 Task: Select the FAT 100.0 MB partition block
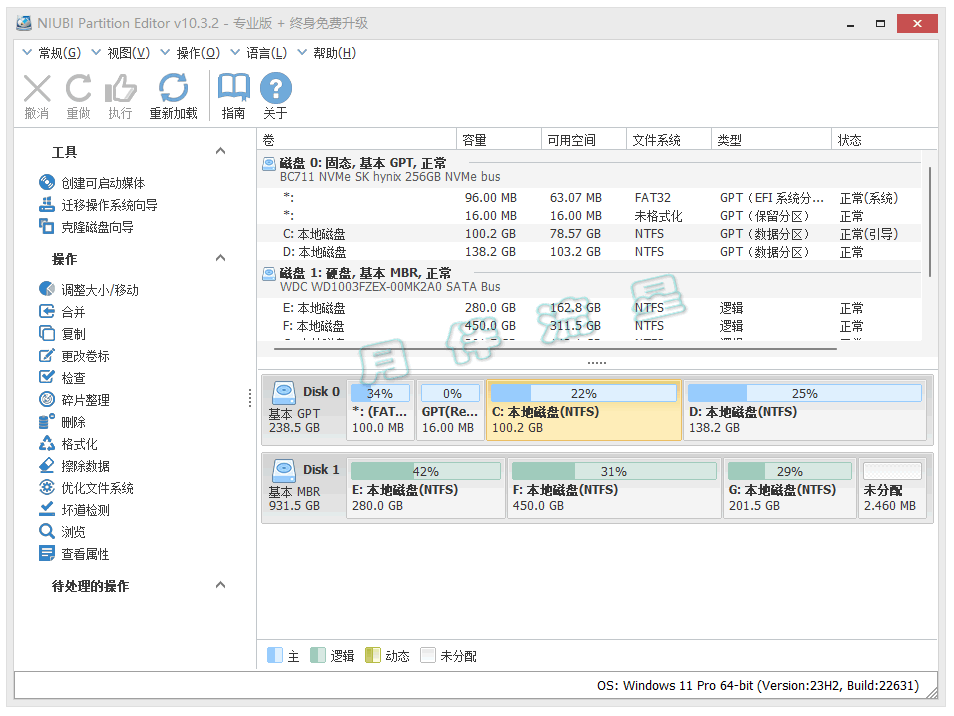[x=380, y=410]
